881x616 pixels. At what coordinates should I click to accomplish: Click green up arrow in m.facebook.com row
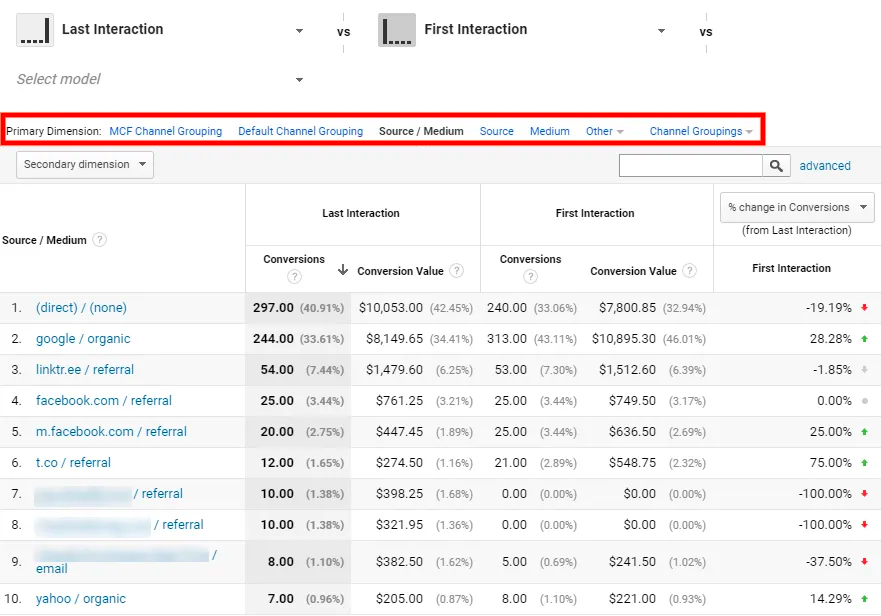point(865,432)
